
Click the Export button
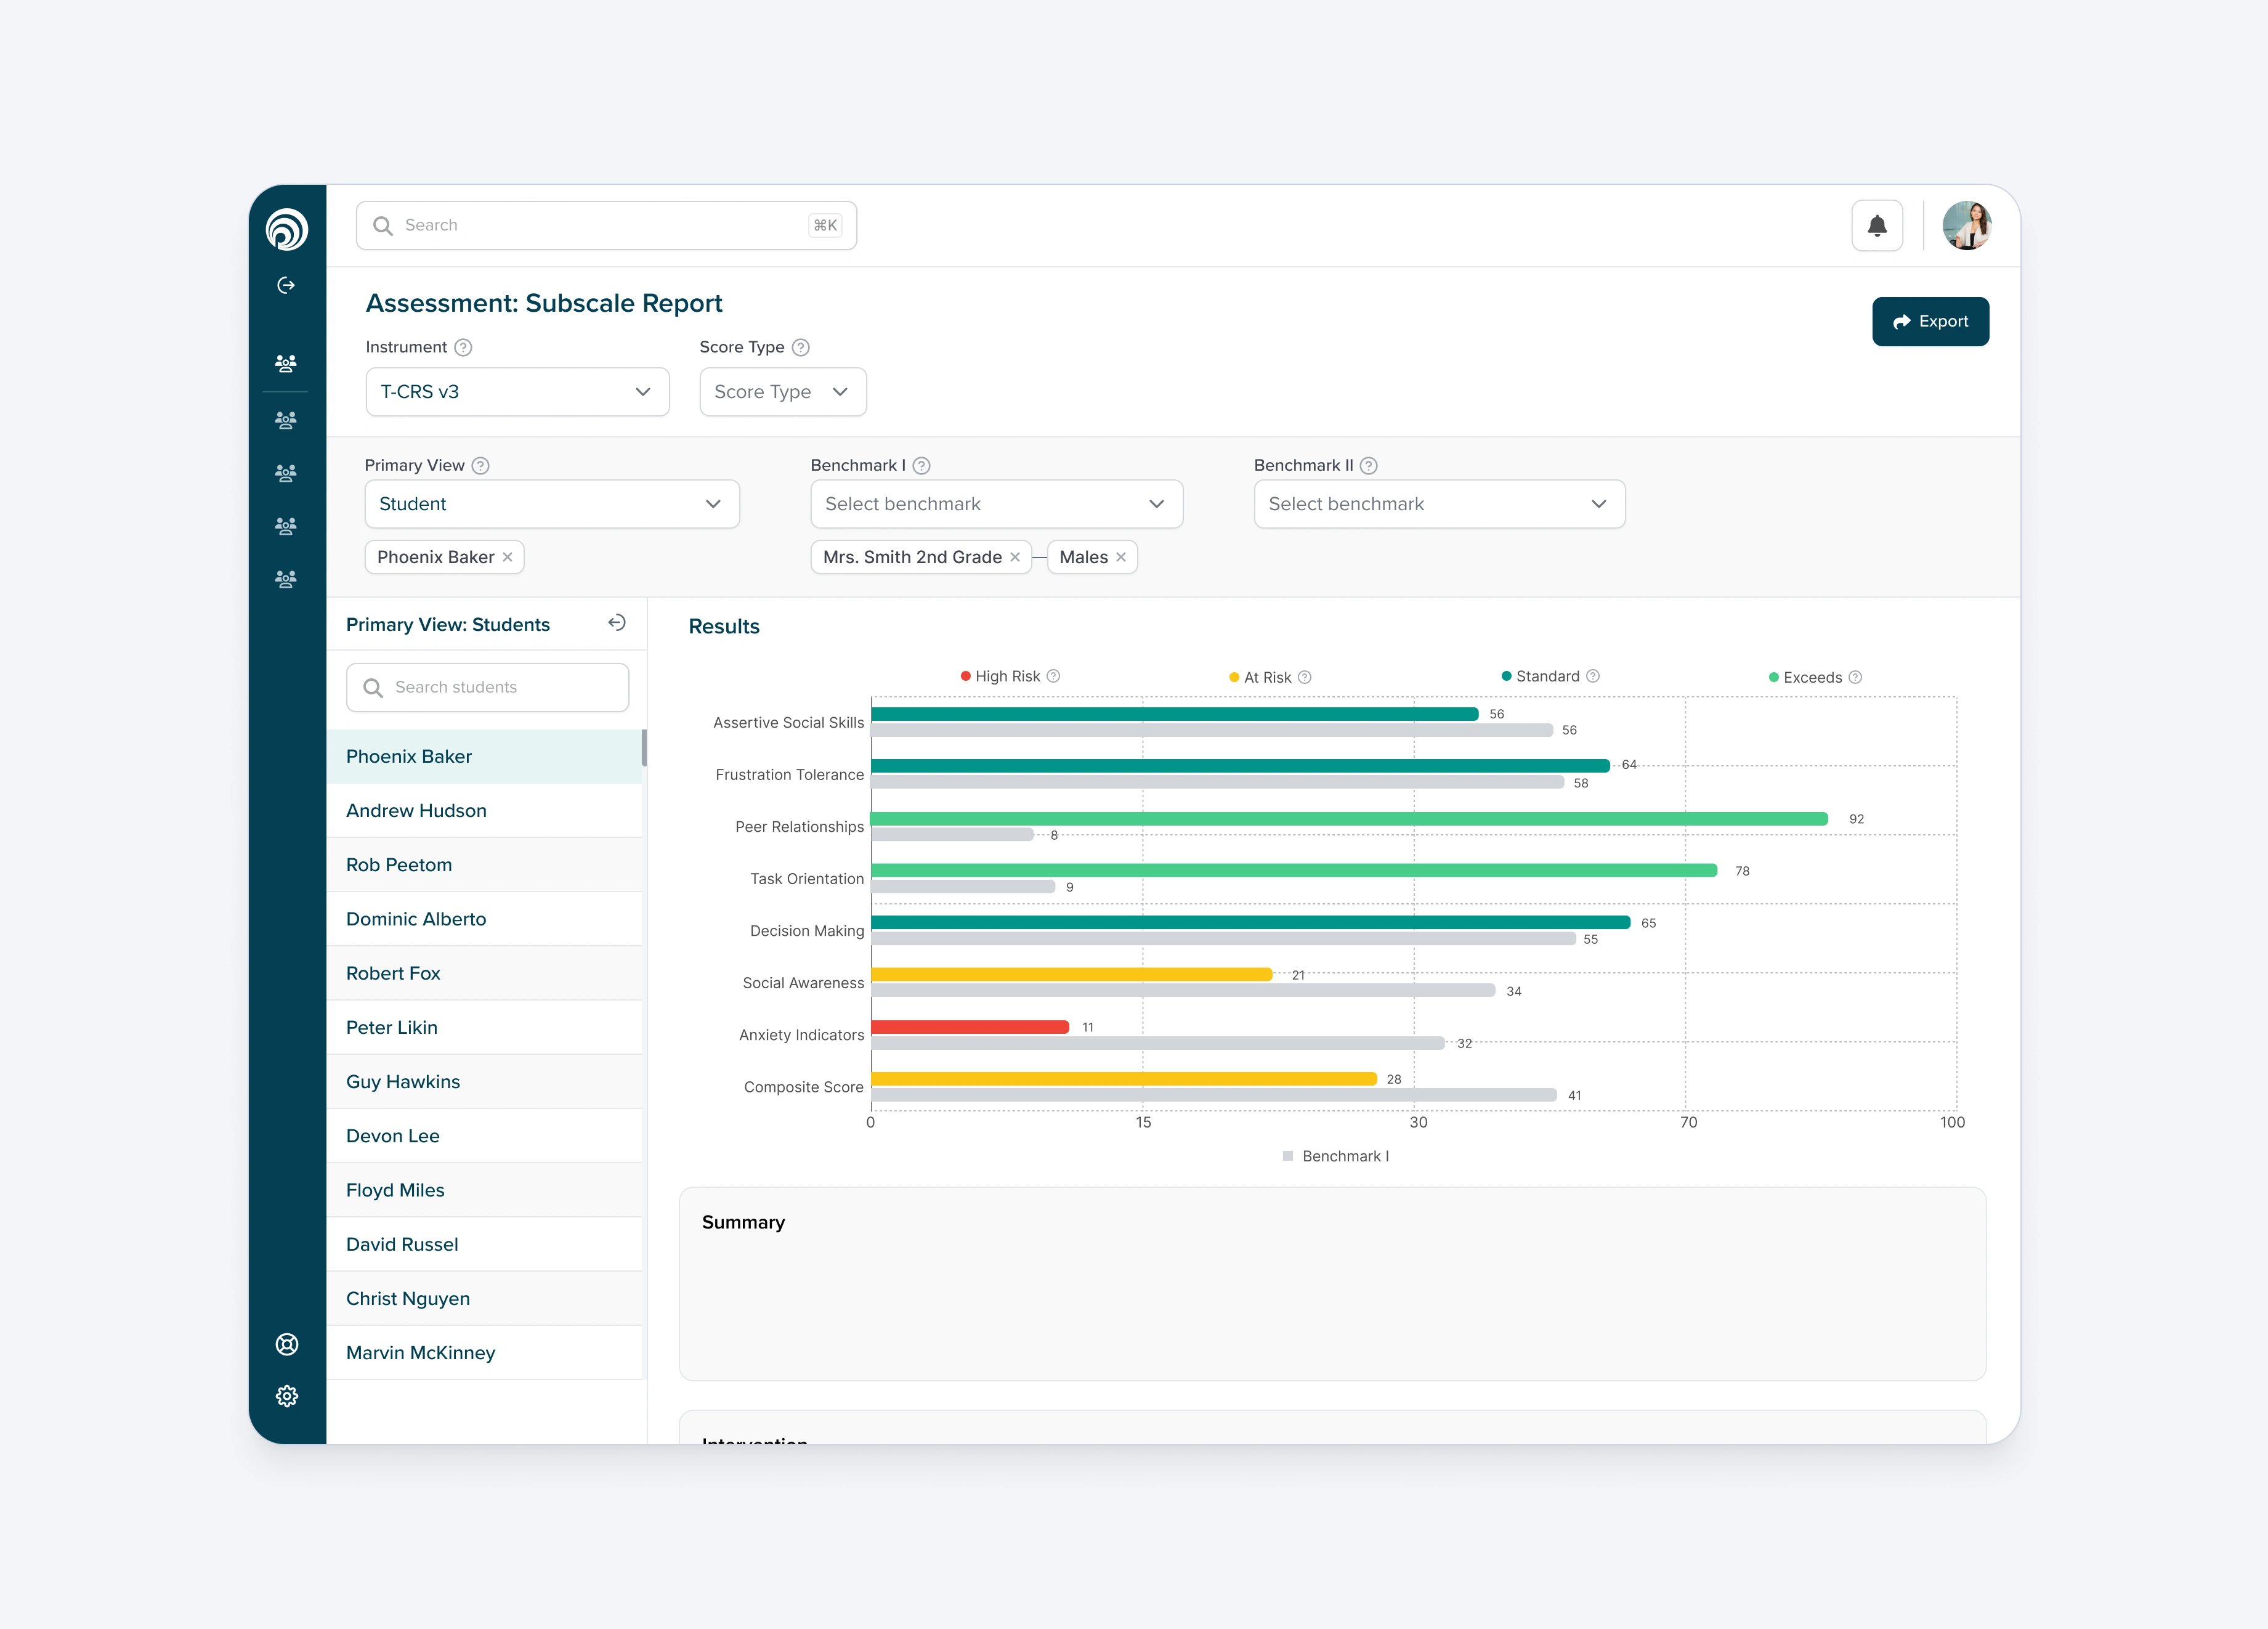pyautogui.click(x=1929, y=322)
